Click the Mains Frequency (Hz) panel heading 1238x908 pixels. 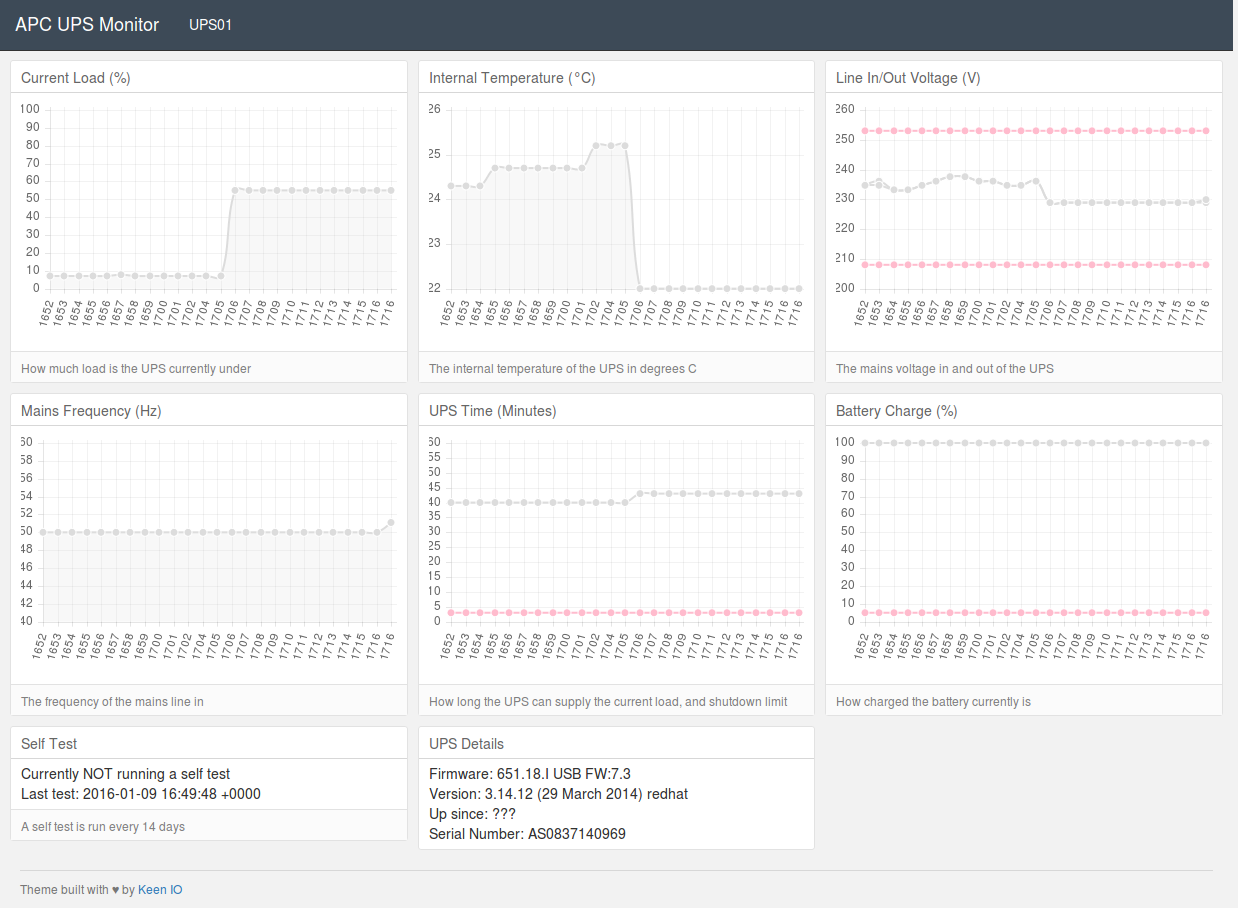pyautogui.click(x=91, y=411)
